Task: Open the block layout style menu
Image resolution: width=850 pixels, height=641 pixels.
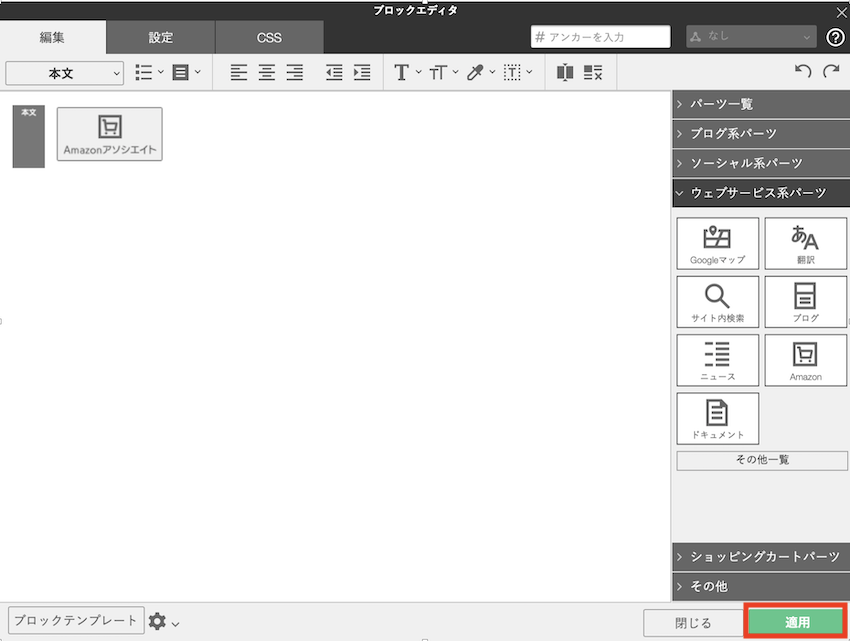Action: [x=186, y=72]
